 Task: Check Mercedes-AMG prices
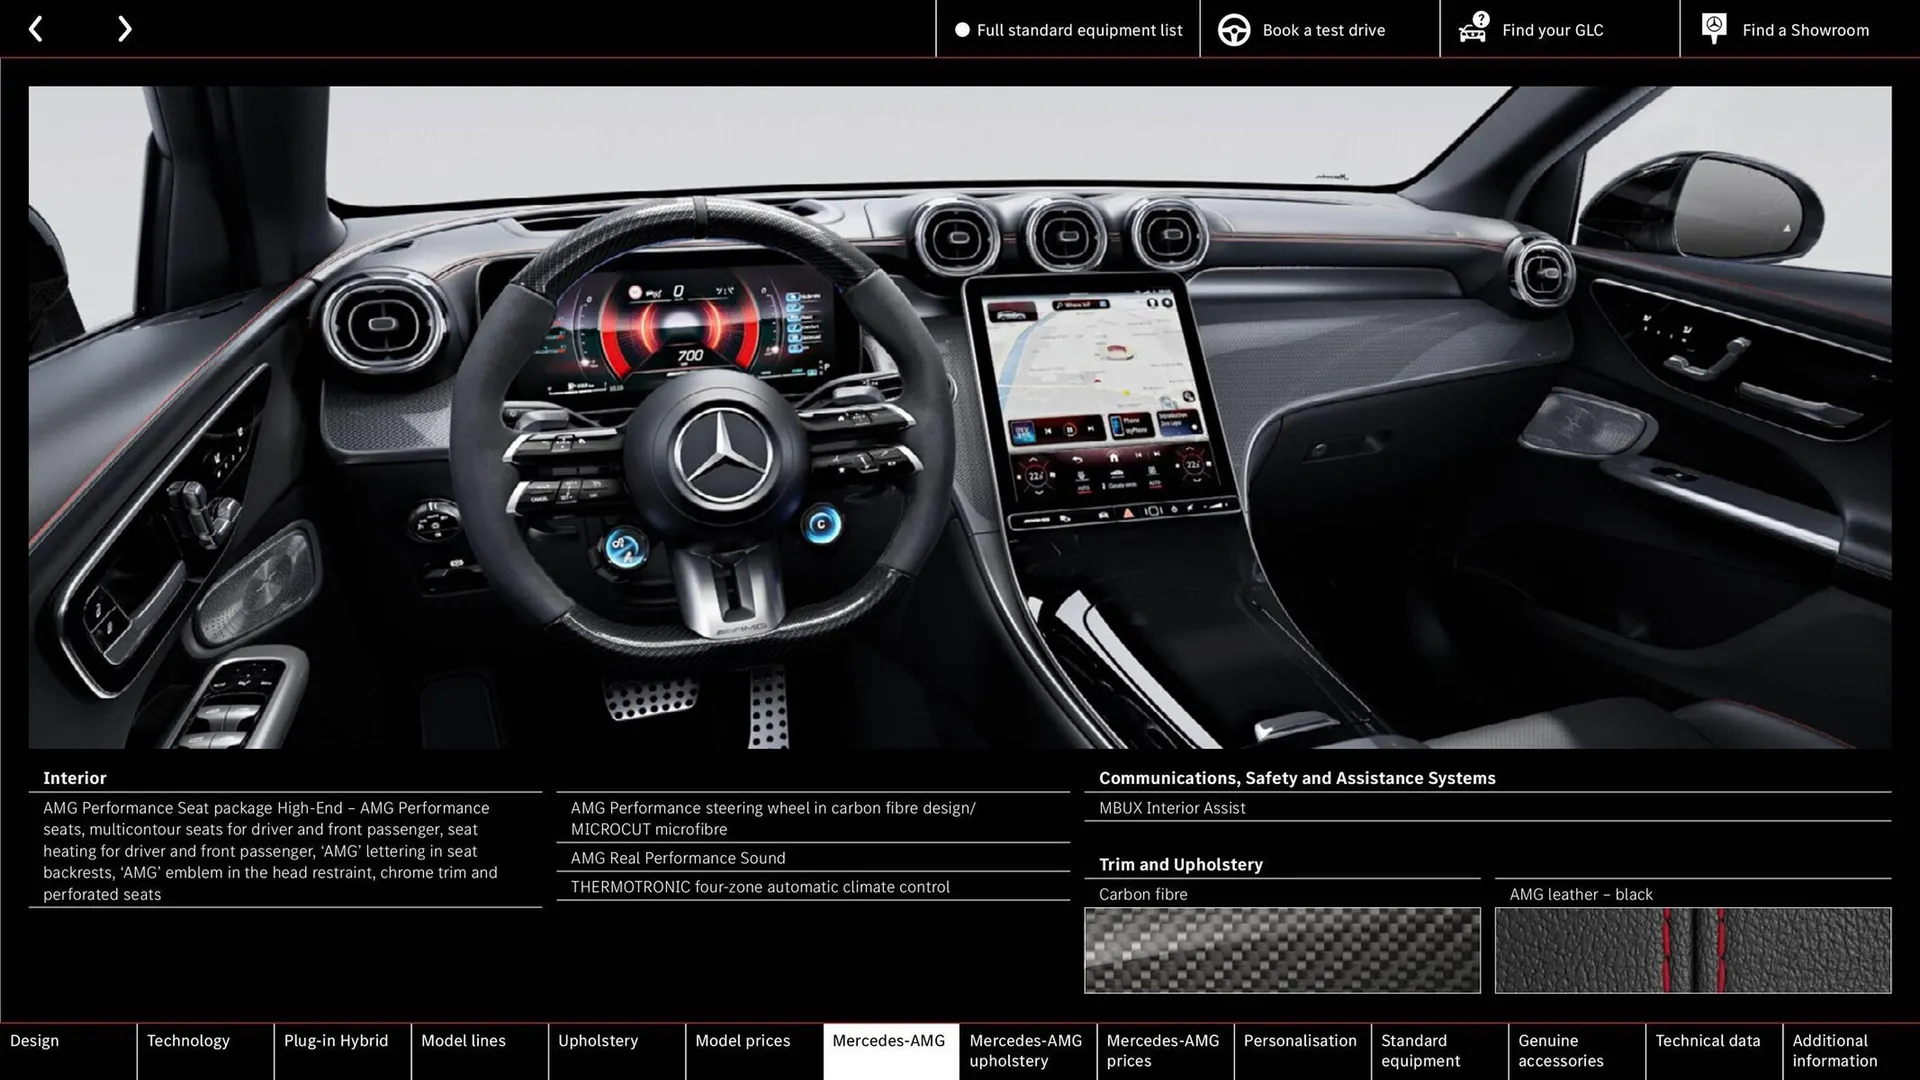[1163, 1050]
